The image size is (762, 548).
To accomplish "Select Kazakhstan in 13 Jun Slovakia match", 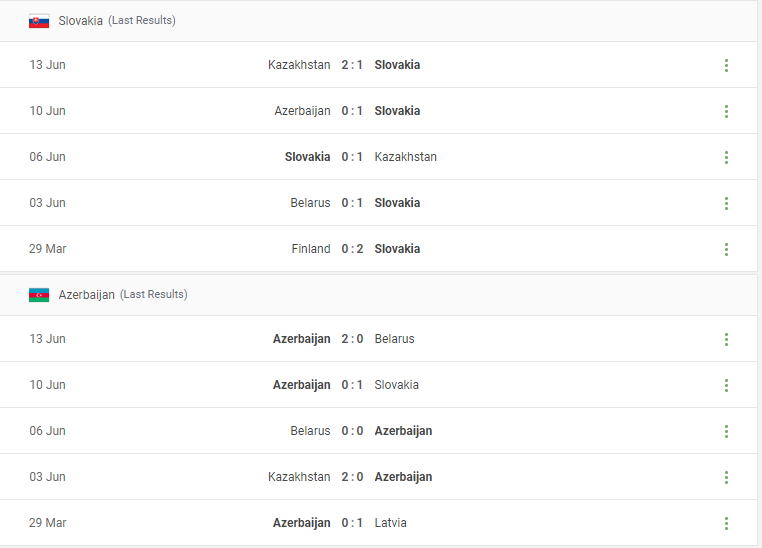I will (299, 65).
